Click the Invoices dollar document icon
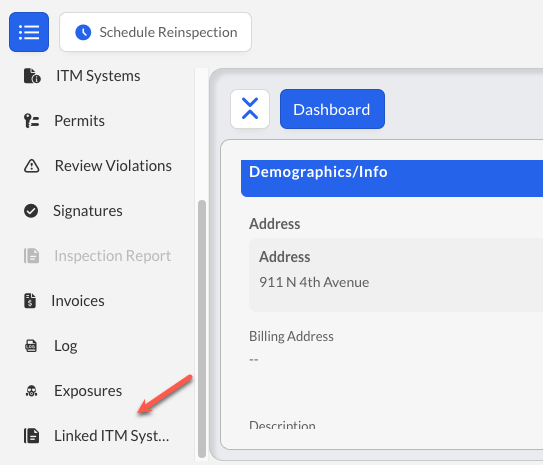Viewport: 543px width, 465px height. pyautogui.click(x=30, y=301)
